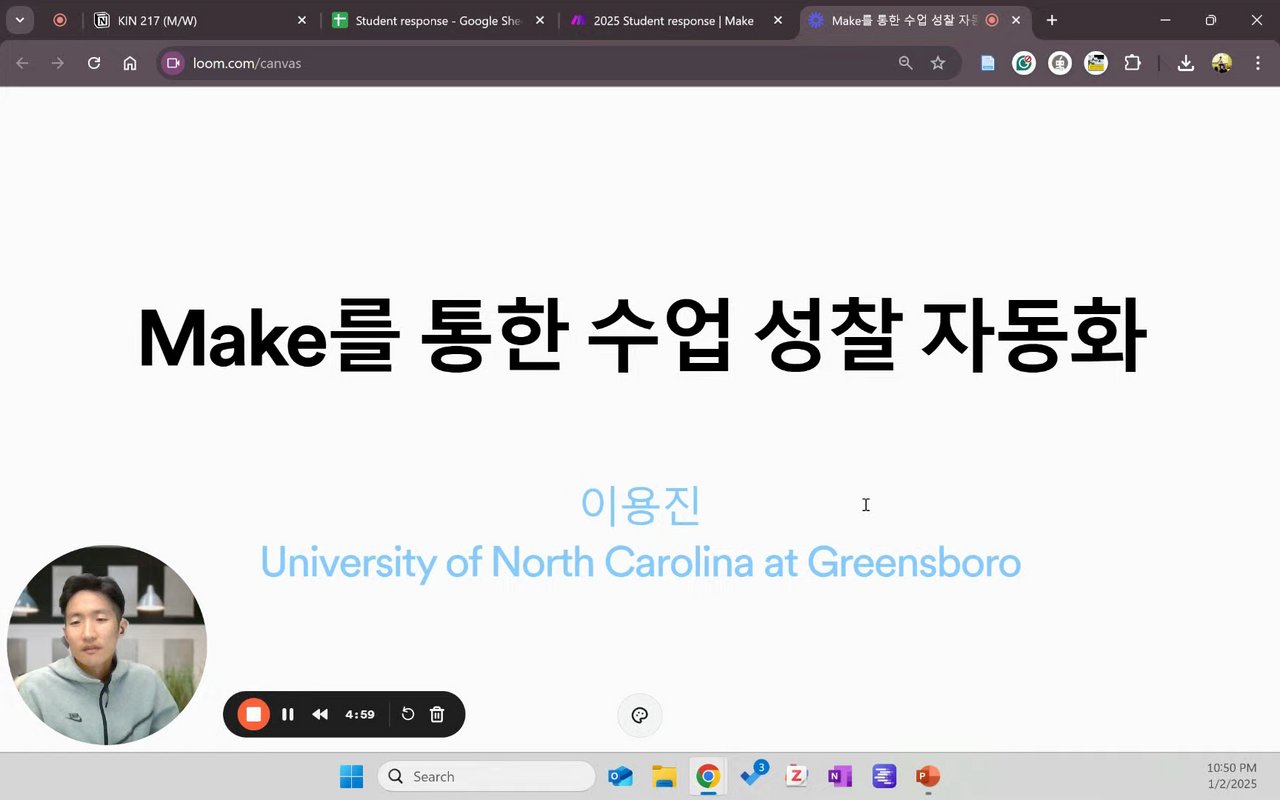The image size is (1280, 800).
Task: Click the blue document extension icon
Action: (x=988, y=63)
